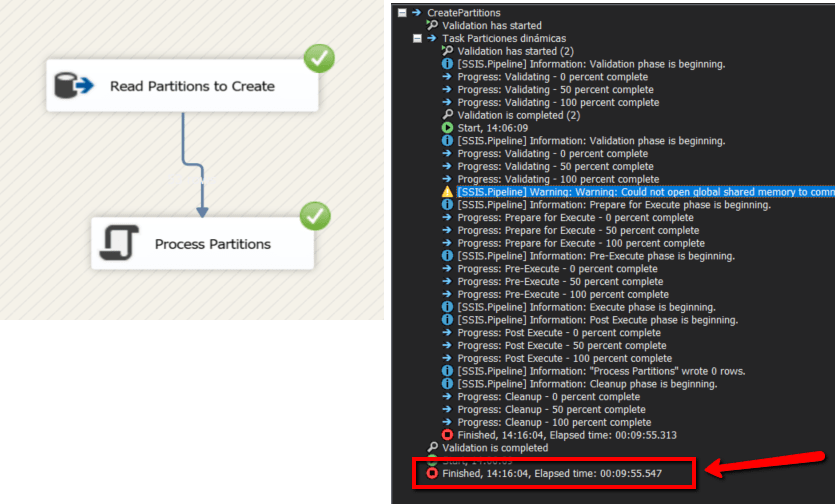Viewport: 836px width, 504px height.
Task: Click info icon beside Execute phase is beginning
Action: pos(447,307)
